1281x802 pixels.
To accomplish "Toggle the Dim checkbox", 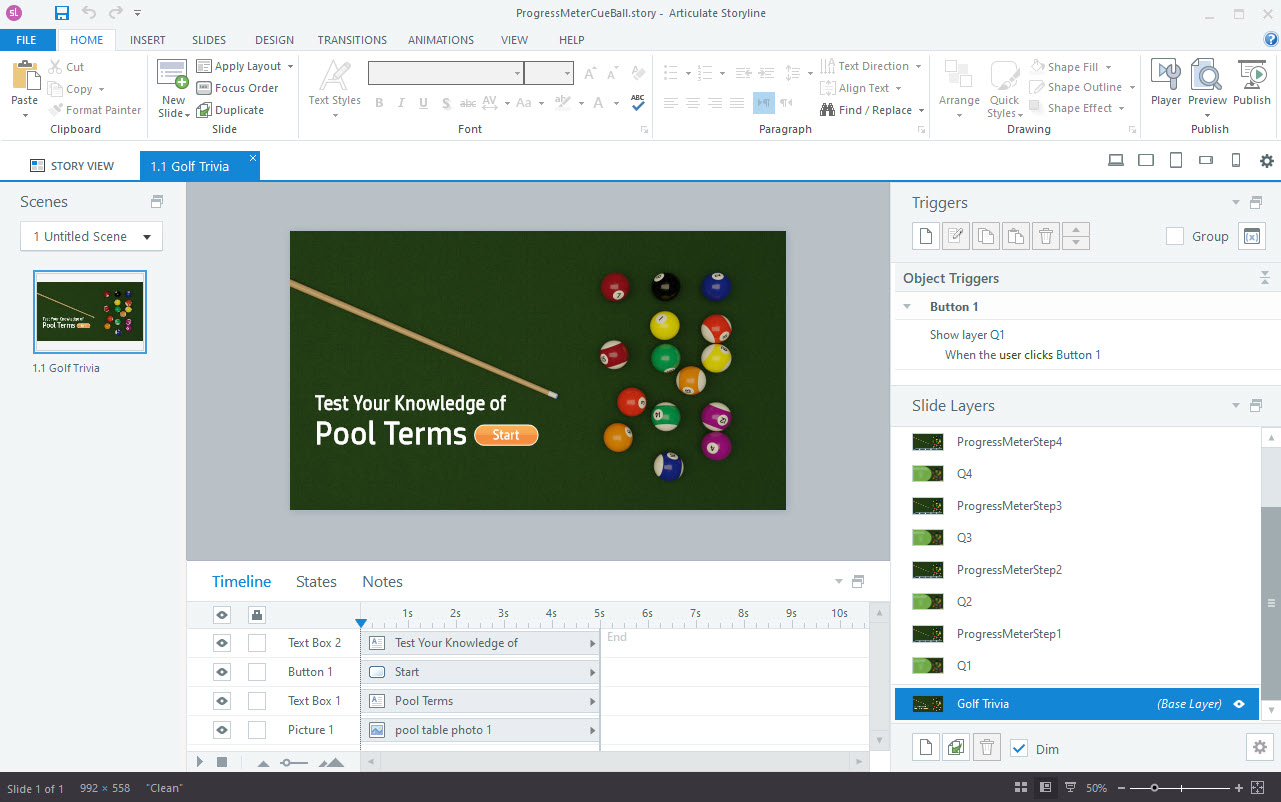I will pos(1019,748).
